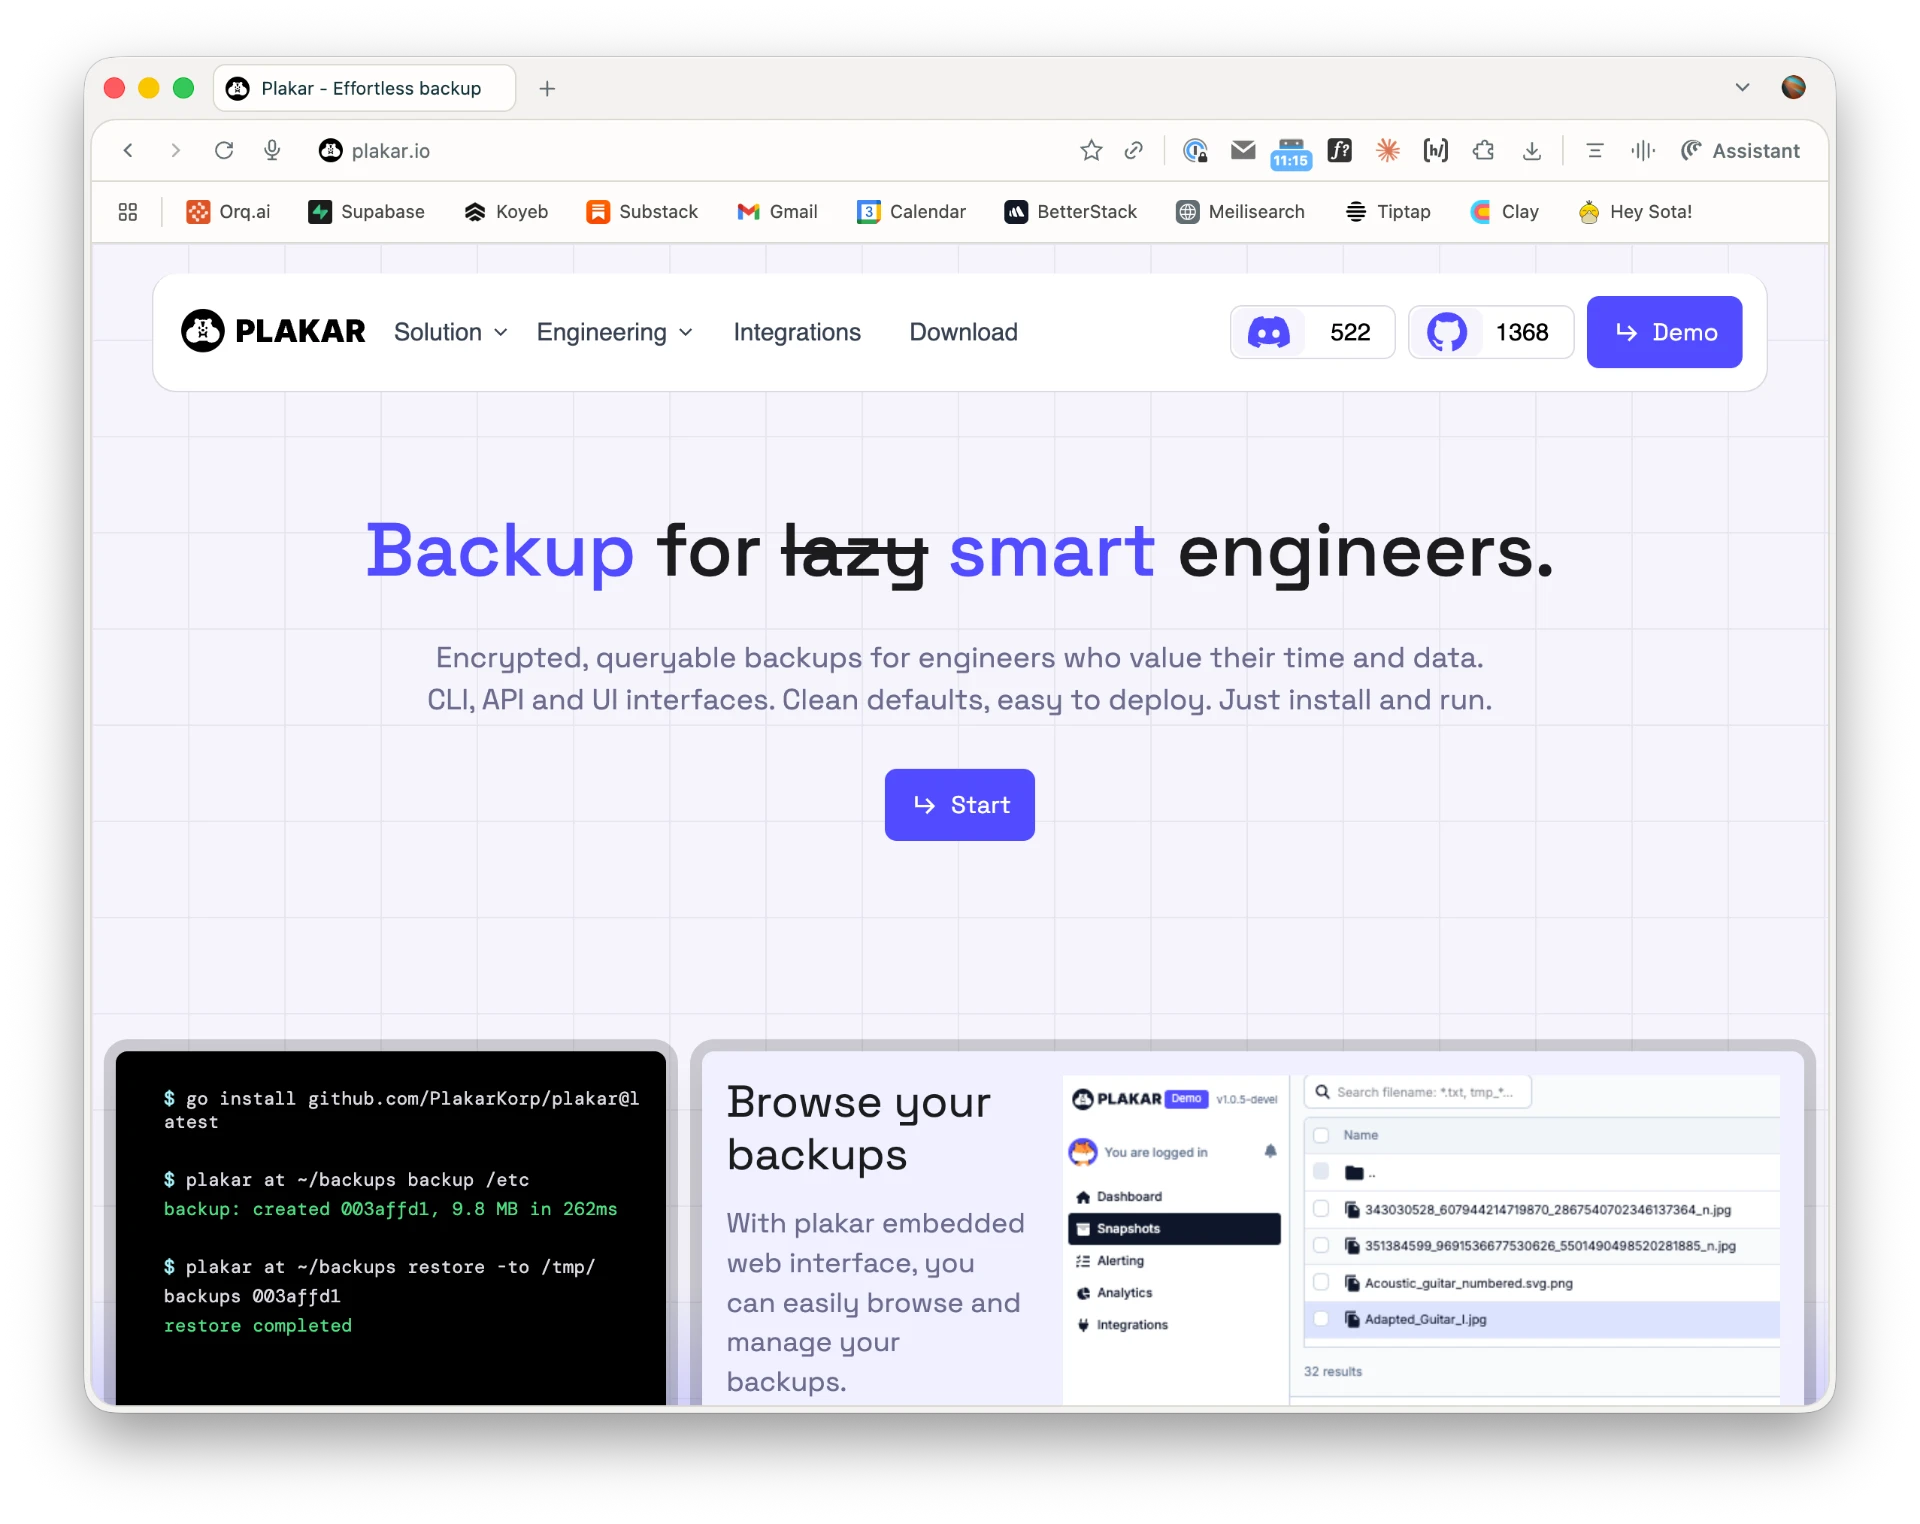The image size is (1920, 1524).
Task: Expand the Engineering dropdown menu
Action: pos(614,332)
